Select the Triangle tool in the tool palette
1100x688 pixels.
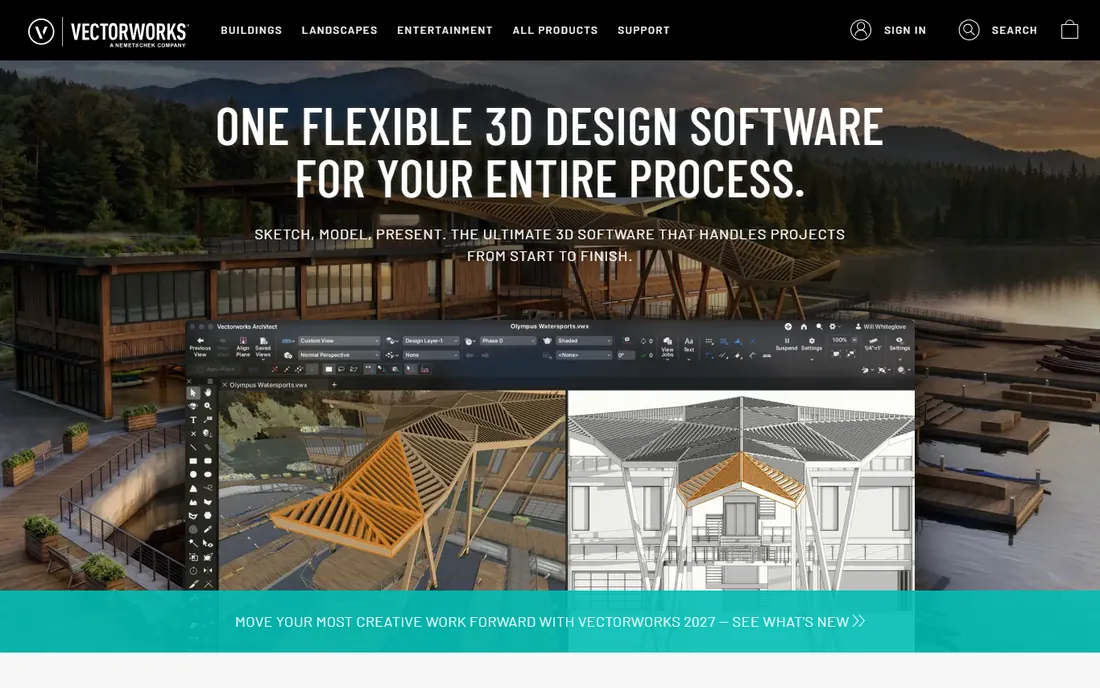pyautogui.click(x=193, y=488)
